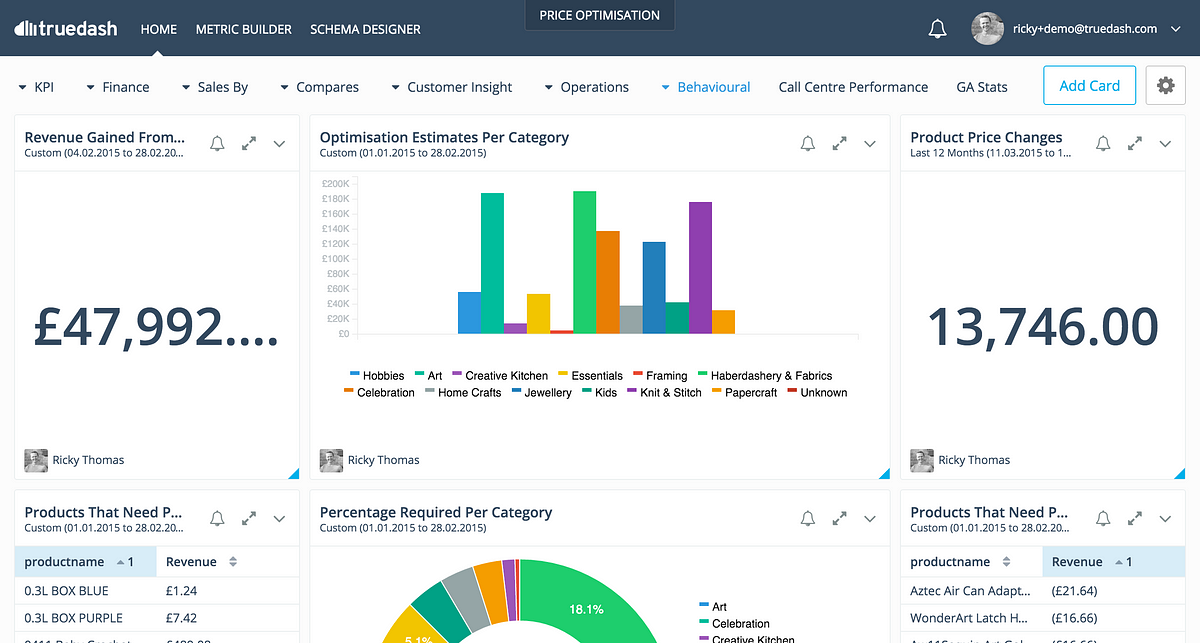
Task: Toggle Celebration series in bar chart legend
Action: click(379, 393)
